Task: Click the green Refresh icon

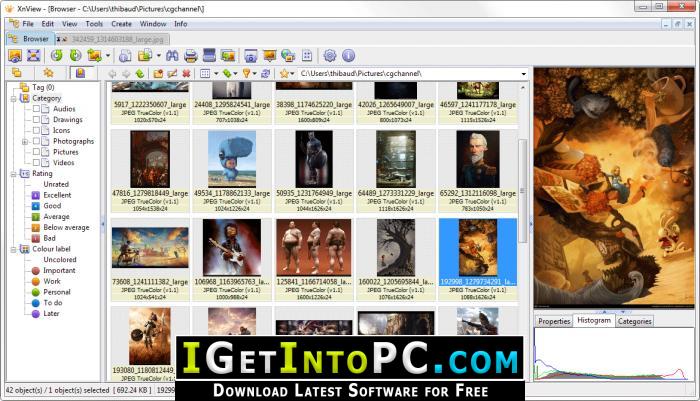Action: pyautogui.click(x=58, y=55)
